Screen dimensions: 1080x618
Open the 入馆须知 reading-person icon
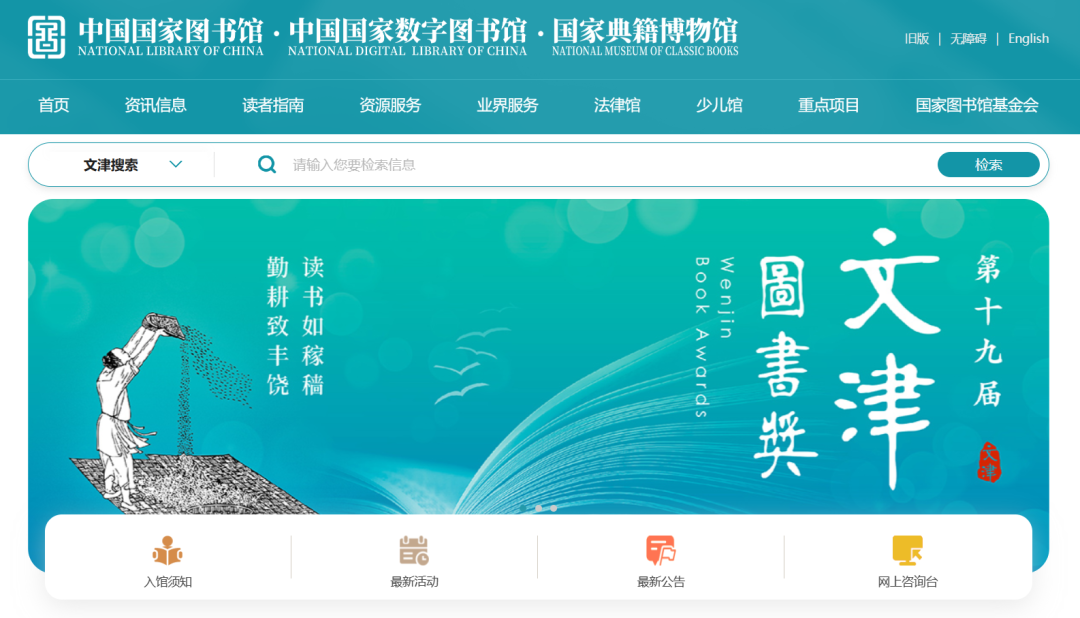tap(167, 550)
